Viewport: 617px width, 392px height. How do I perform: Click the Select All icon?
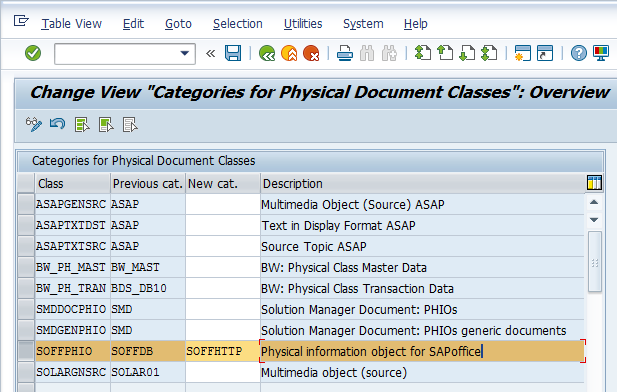(82, 124)
